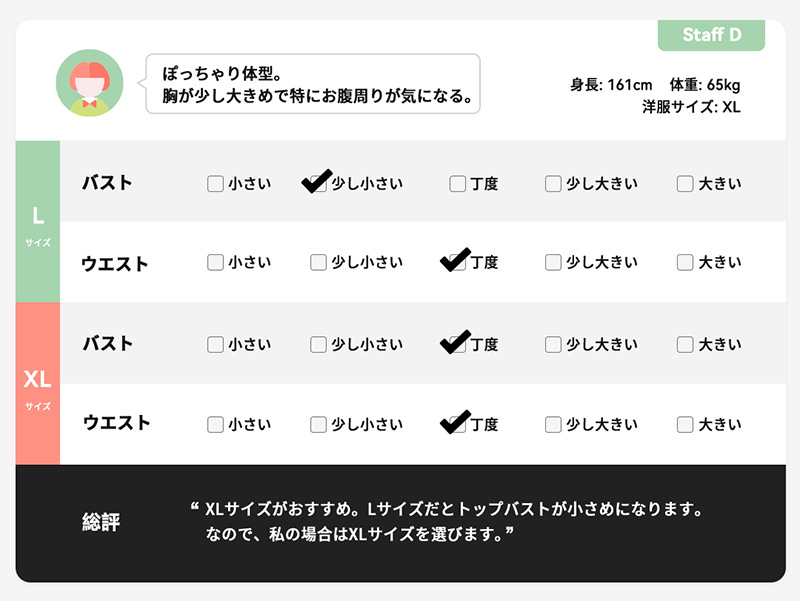The width and height of the screenshot is (800, 601).
Task: Check L size waist 小さい checkbox
Action: pos(215,263)
